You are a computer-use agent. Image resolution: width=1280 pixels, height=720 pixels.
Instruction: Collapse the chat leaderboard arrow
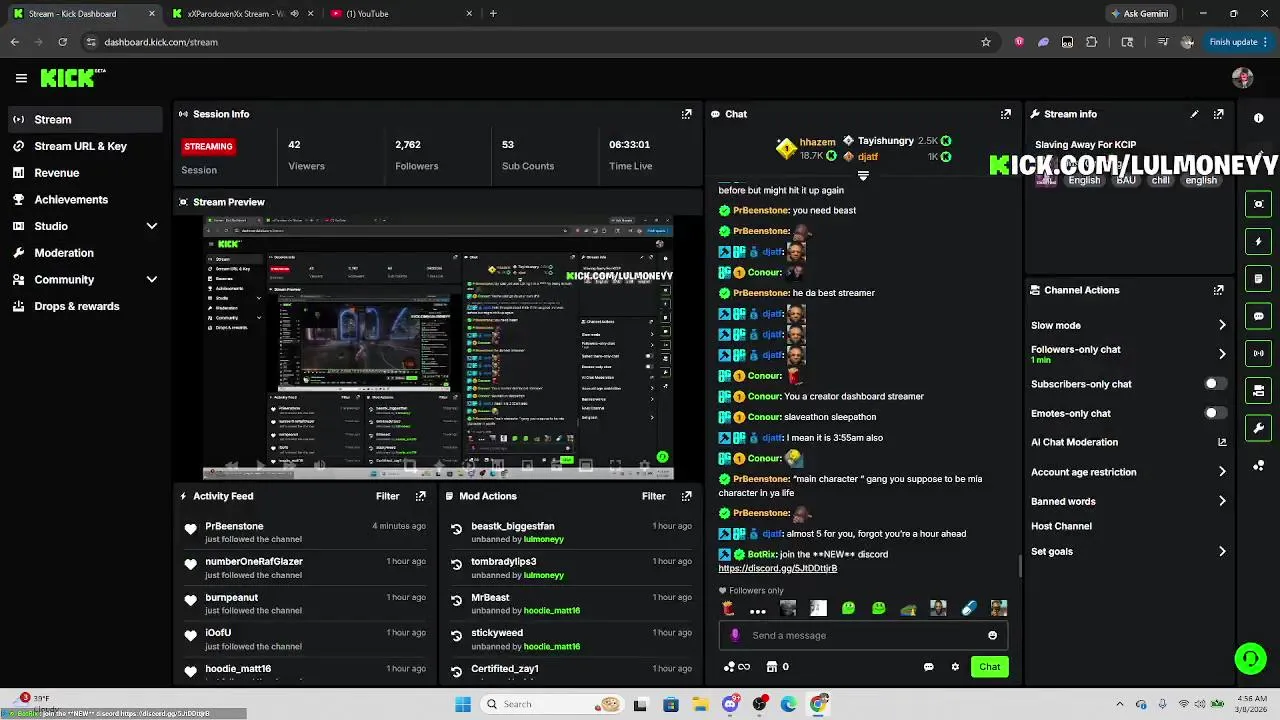[x=863, y=176]
